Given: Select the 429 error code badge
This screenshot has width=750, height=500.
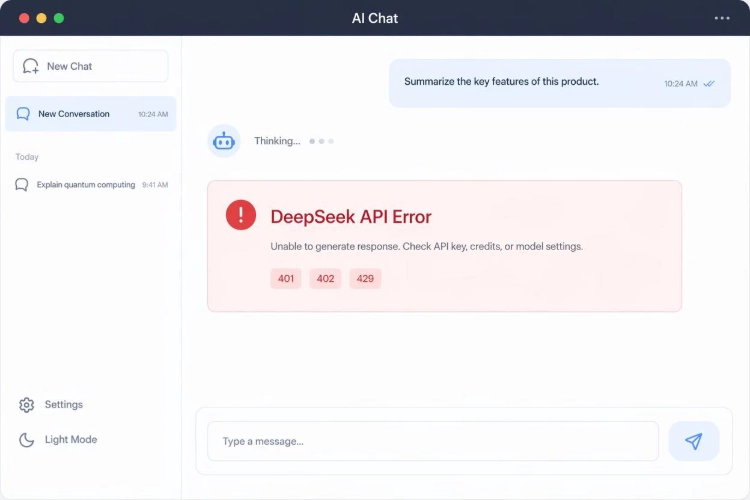Looking at the screenshot, I should point(365,278).
